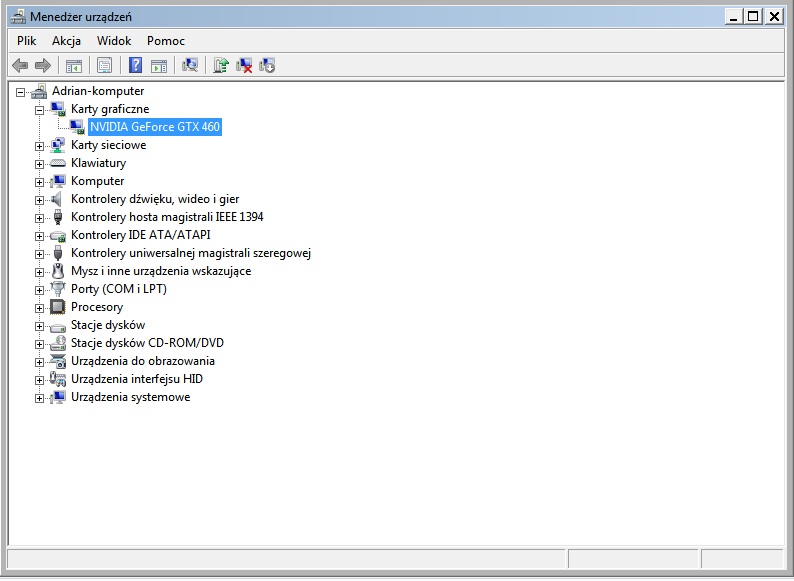Expand Urządzenia systemowe node
Viewport: 794px width, 581px height.
(39, 398)
